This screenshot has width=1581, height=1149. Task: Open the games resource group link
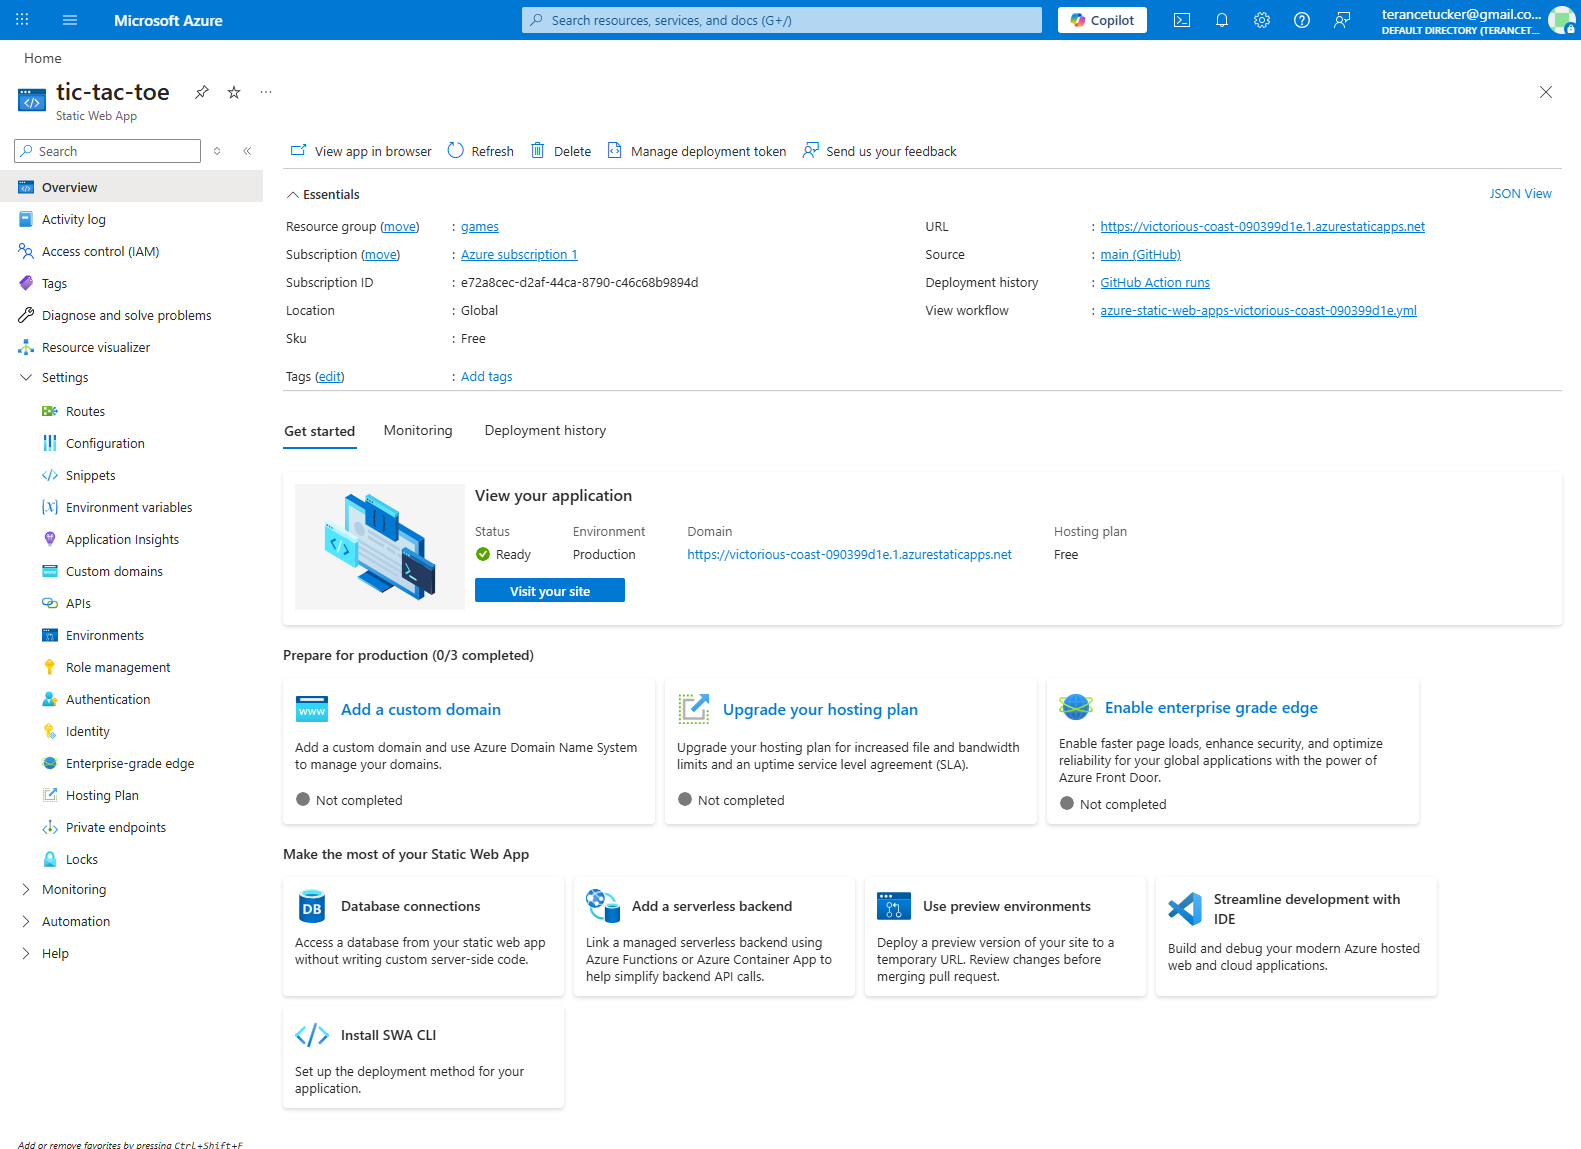tap(480, 227)
